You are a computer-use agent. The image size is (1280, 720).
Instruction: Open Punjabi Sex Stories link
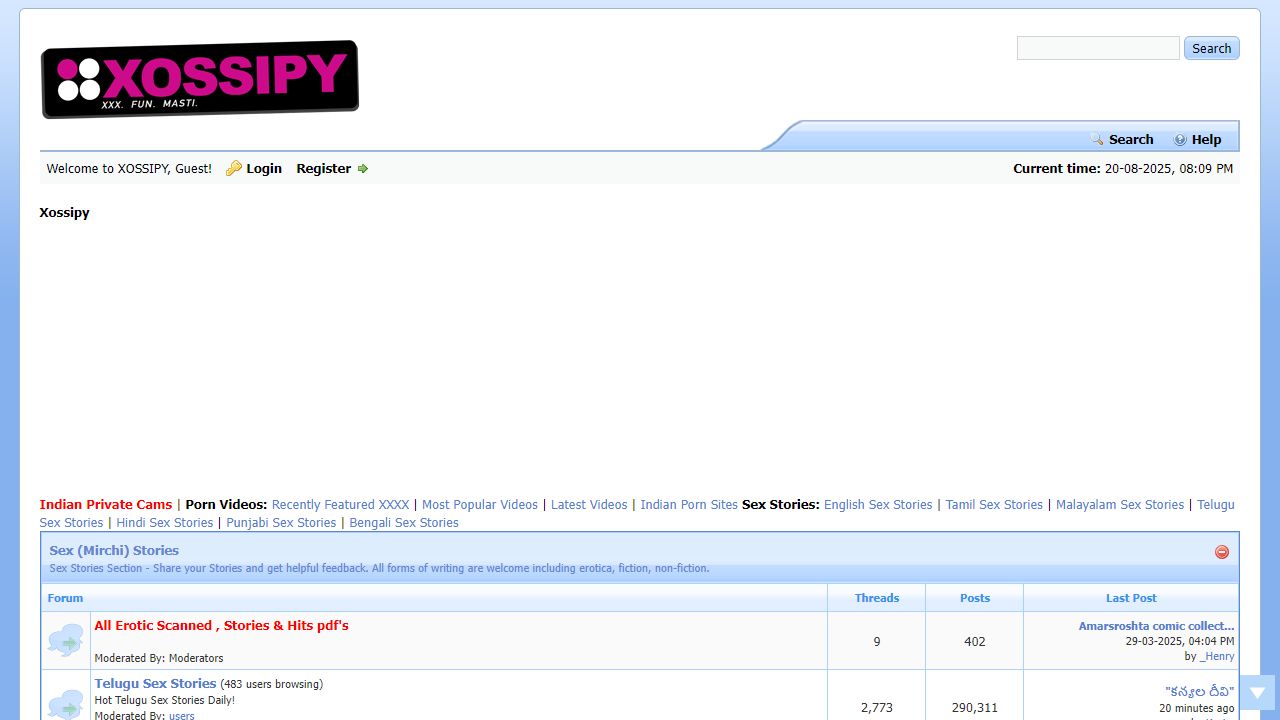[x=281, y=523]
